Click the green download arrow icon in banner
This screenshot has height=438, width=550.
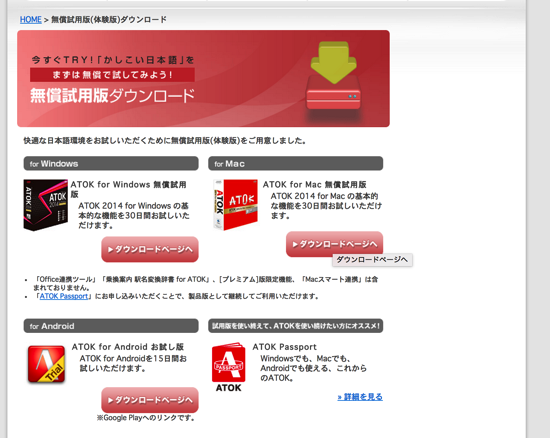pos(334,63)
